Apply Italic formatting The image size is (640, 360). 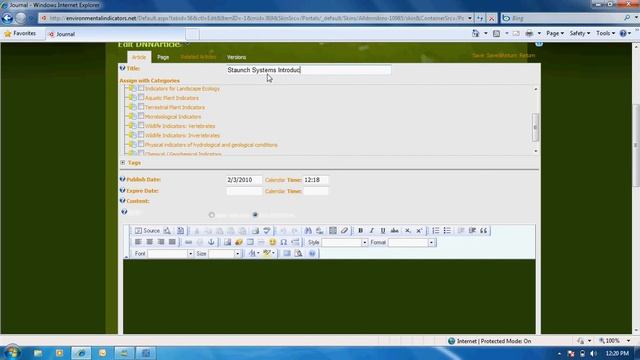point(371,231)
